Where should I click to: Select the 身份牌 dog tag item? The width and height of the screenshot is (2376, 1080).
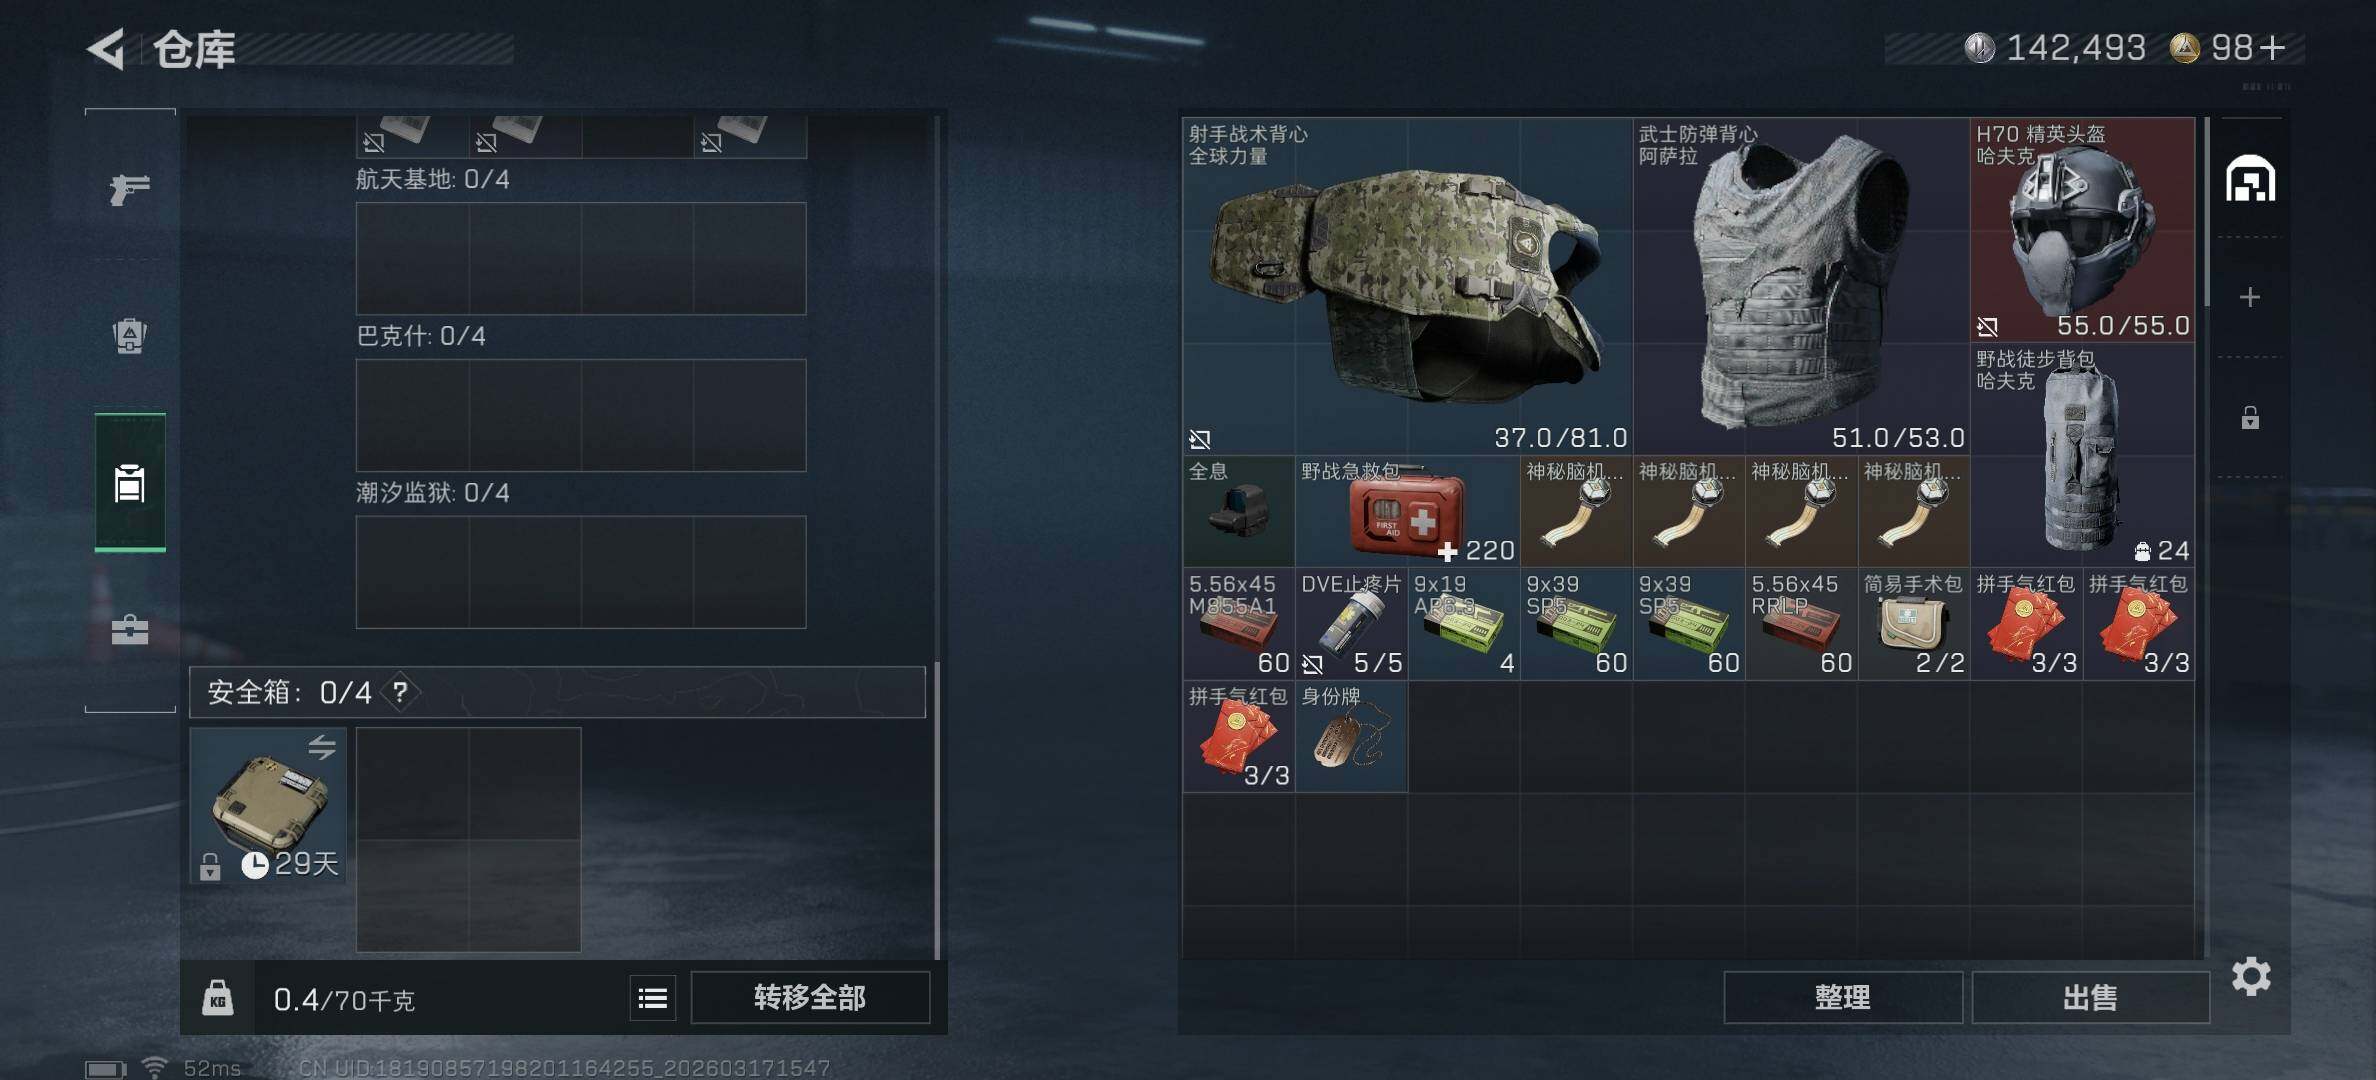pos(1351,737)
